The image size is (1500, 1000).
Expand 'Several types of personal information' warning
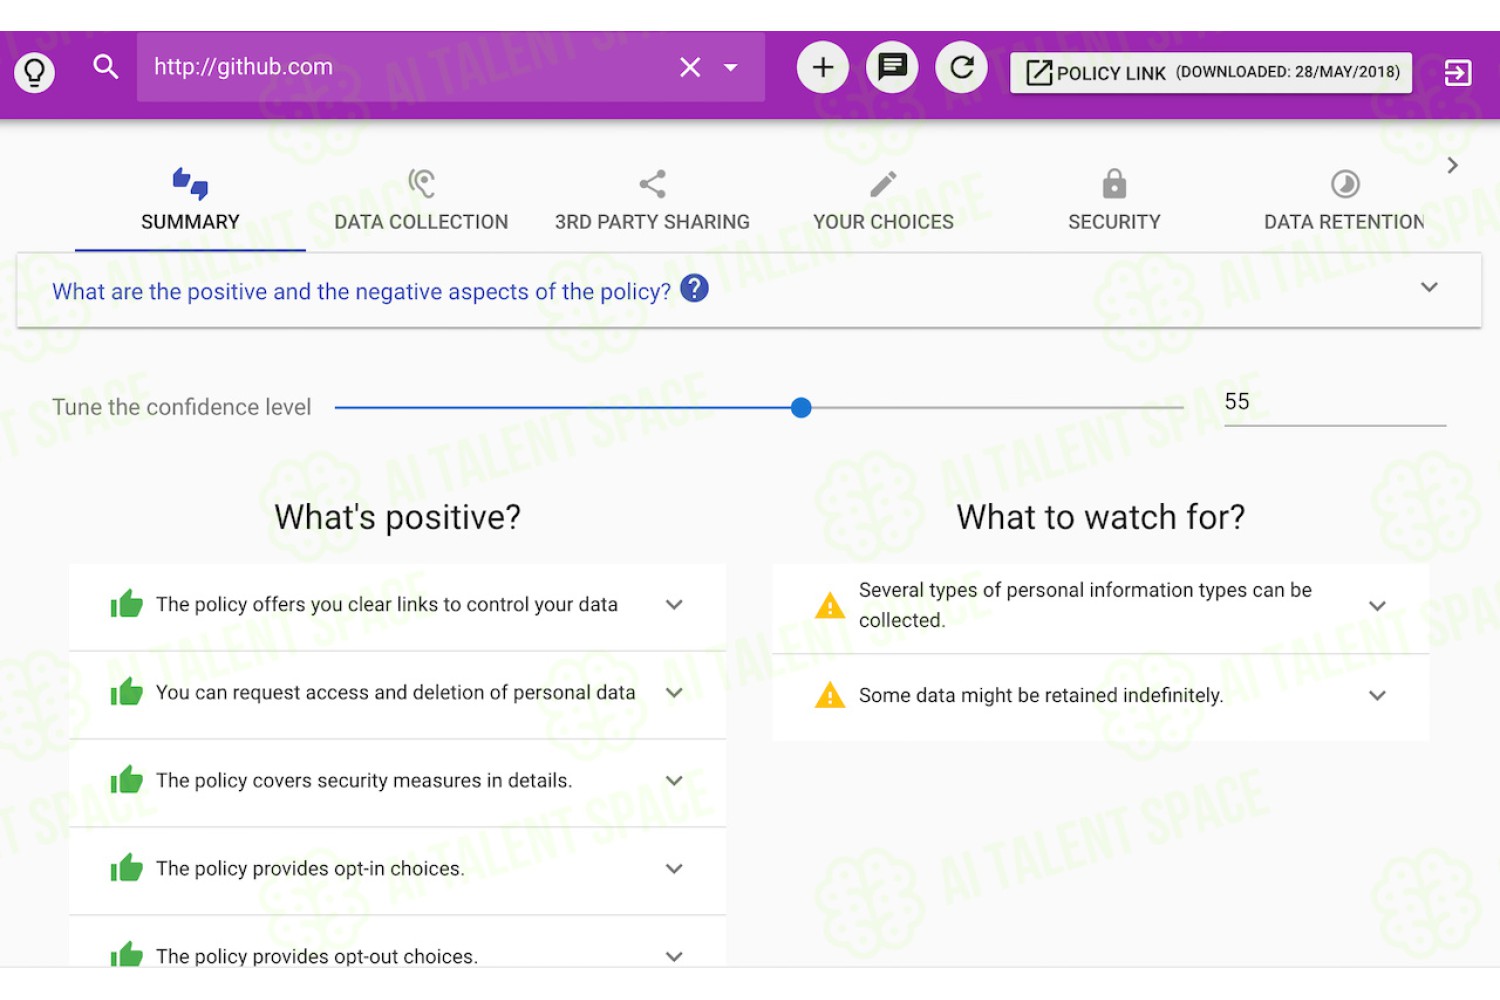tap(1377, 606)
